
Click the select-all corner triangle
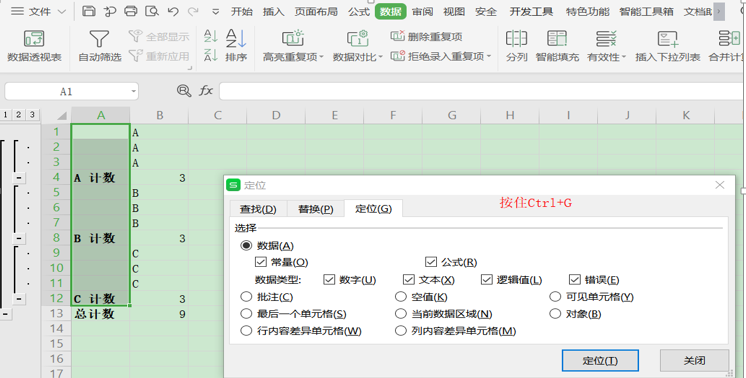(x=62, y=116)
